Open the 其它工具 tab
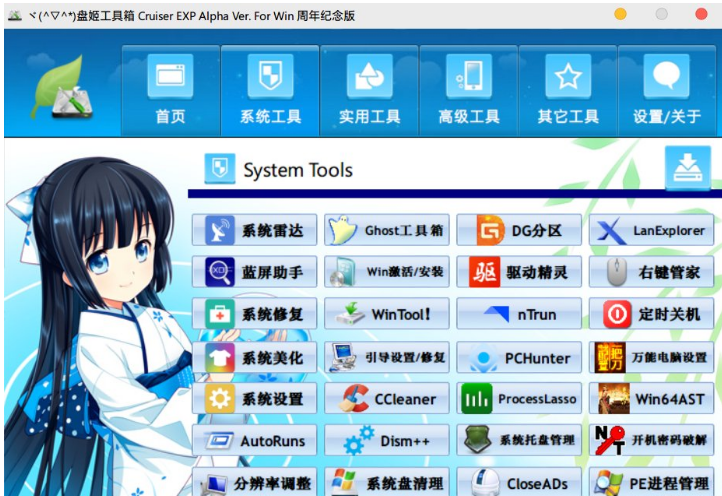This screenshot has height=496, width=722. (568, 91)
